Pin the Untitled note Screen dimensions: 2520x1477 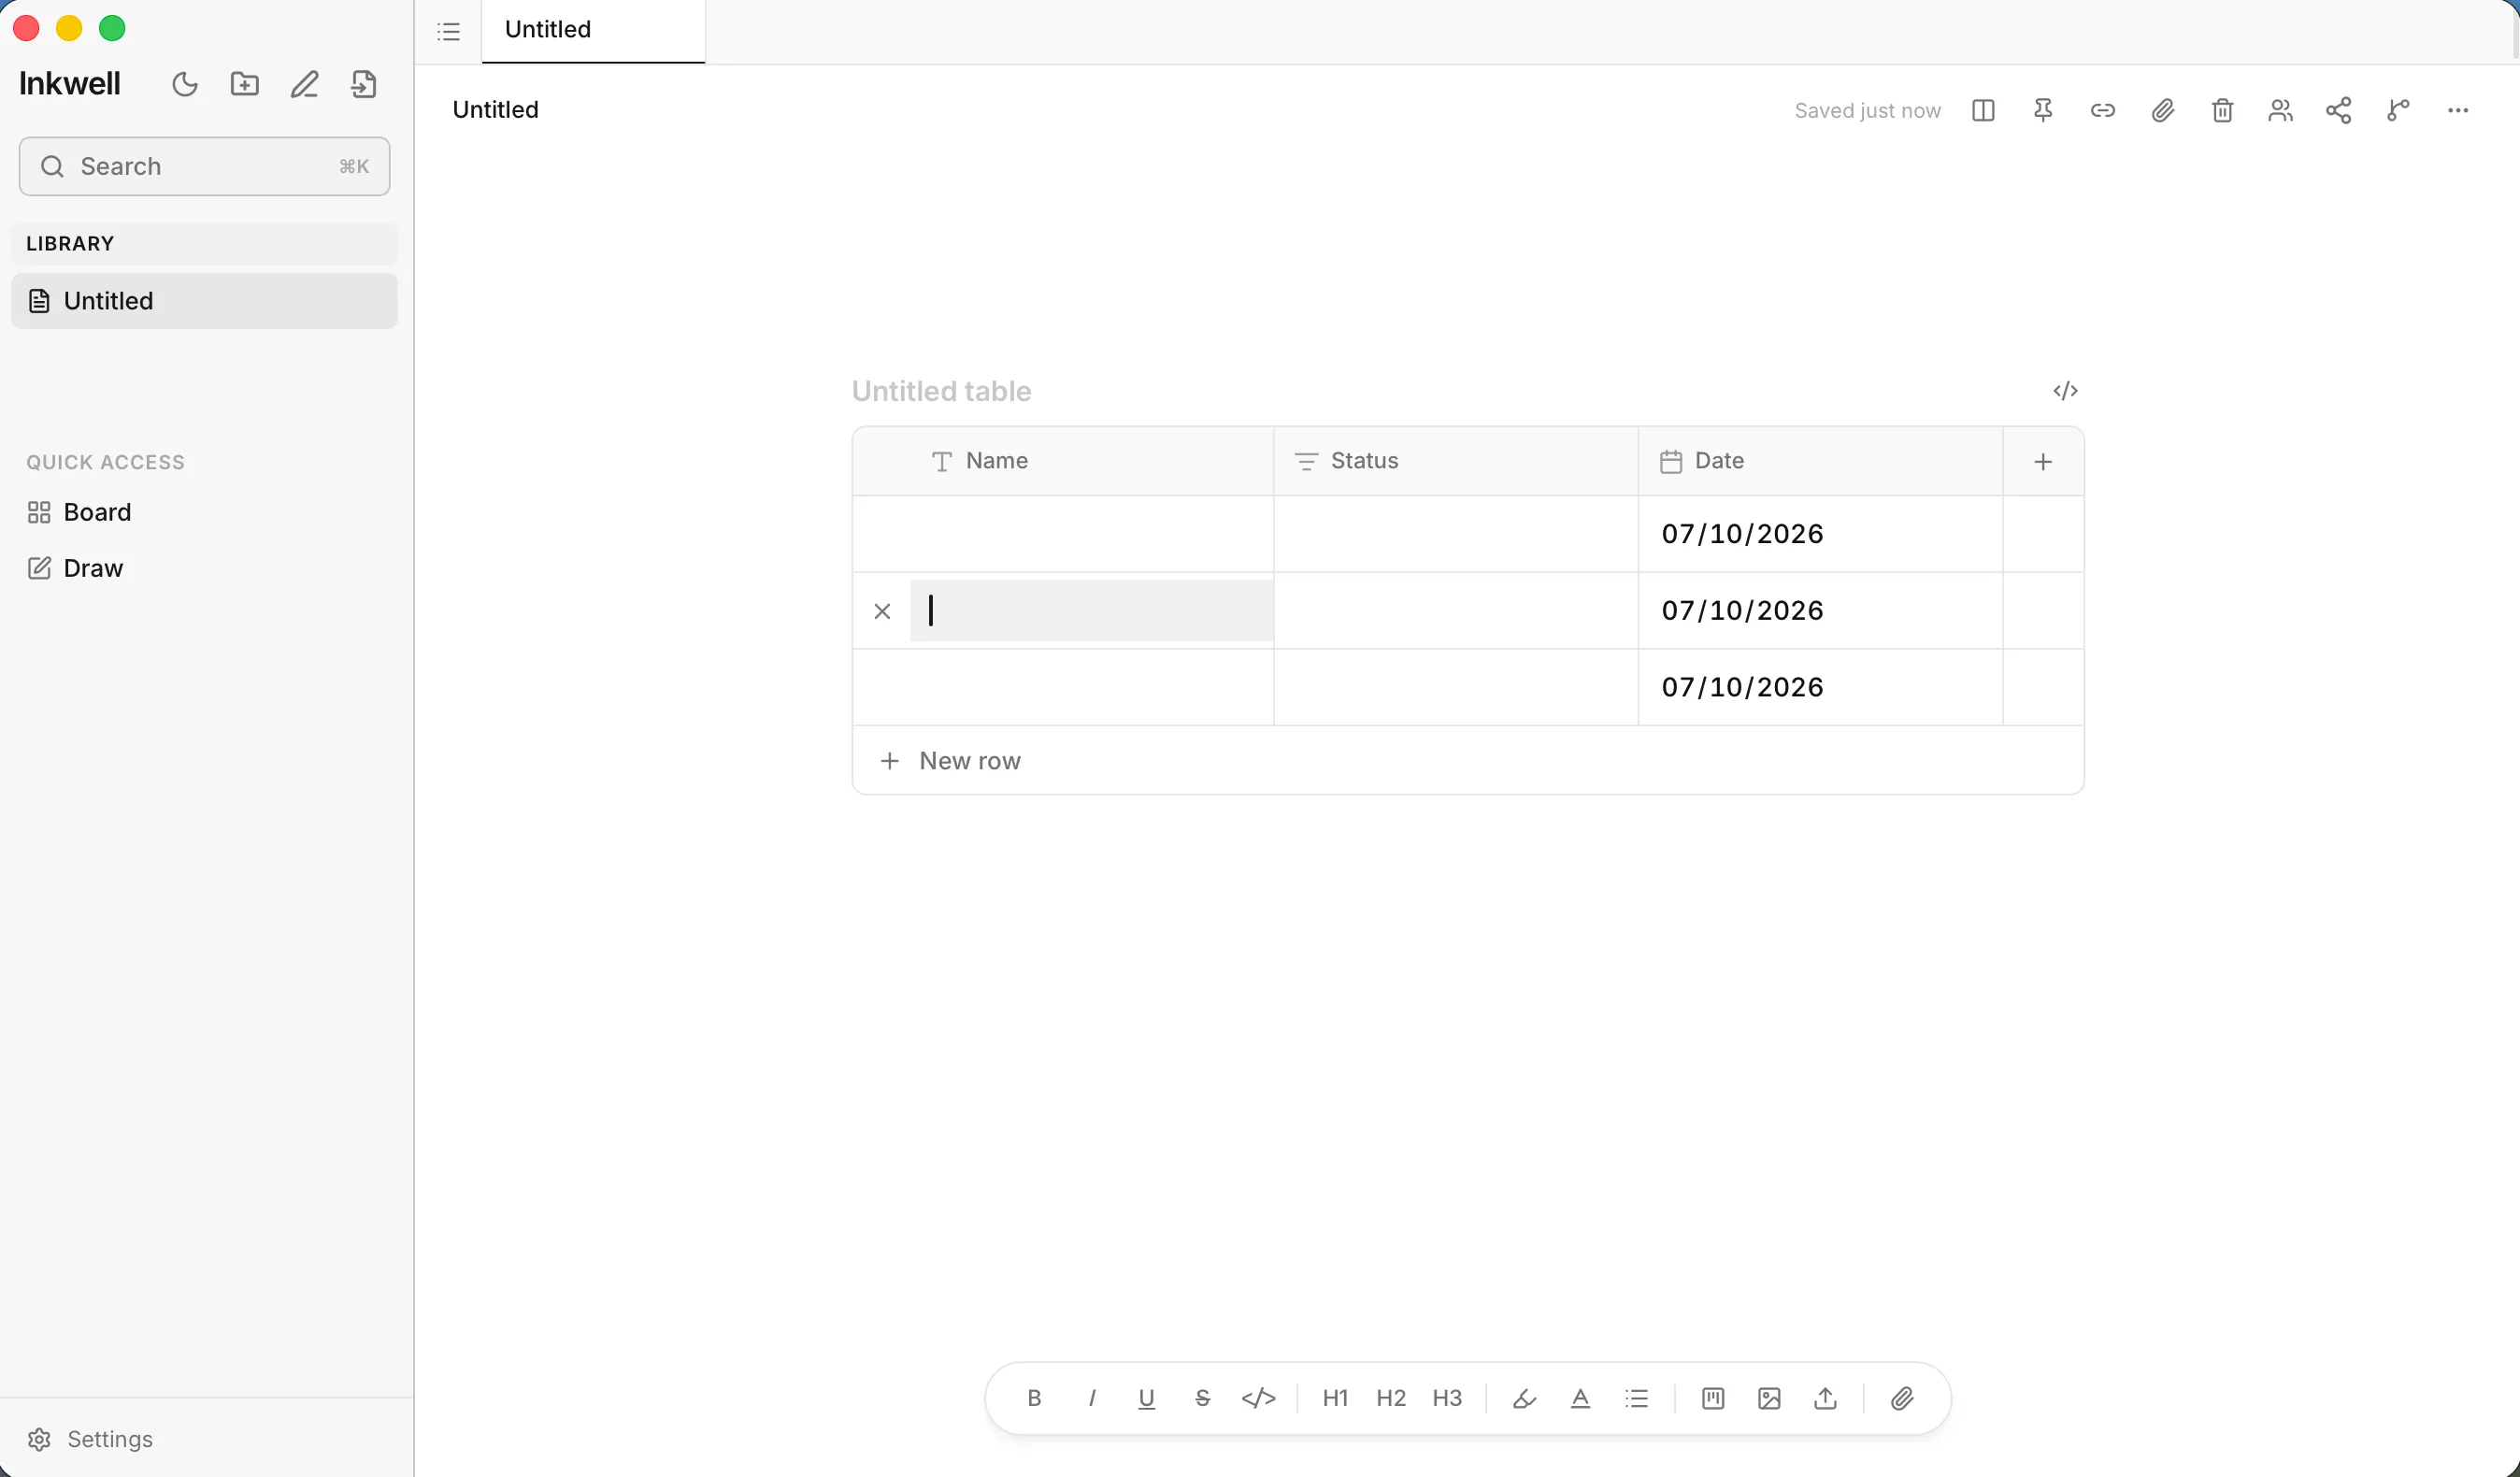(x=2043, y=110)
